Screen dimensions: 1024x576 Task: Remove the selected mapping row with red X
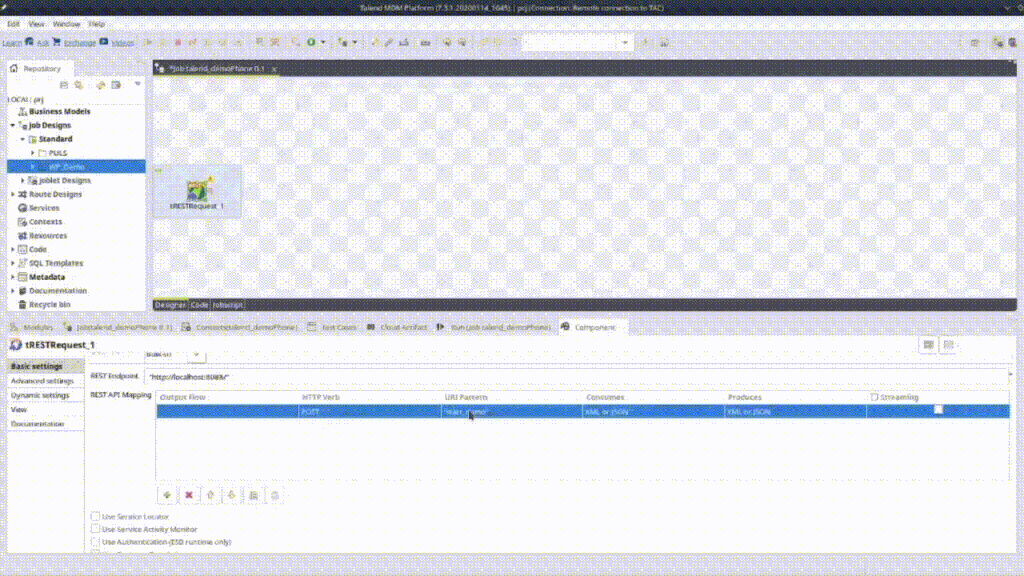pos(189,496)
